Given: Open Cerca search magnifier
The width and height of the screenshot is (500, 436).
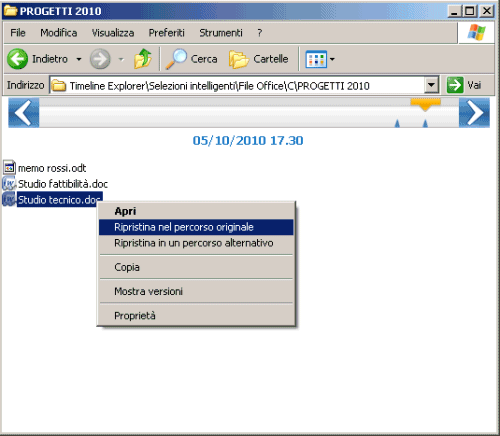Looking at the screenshot, I should tap(176, 59).
